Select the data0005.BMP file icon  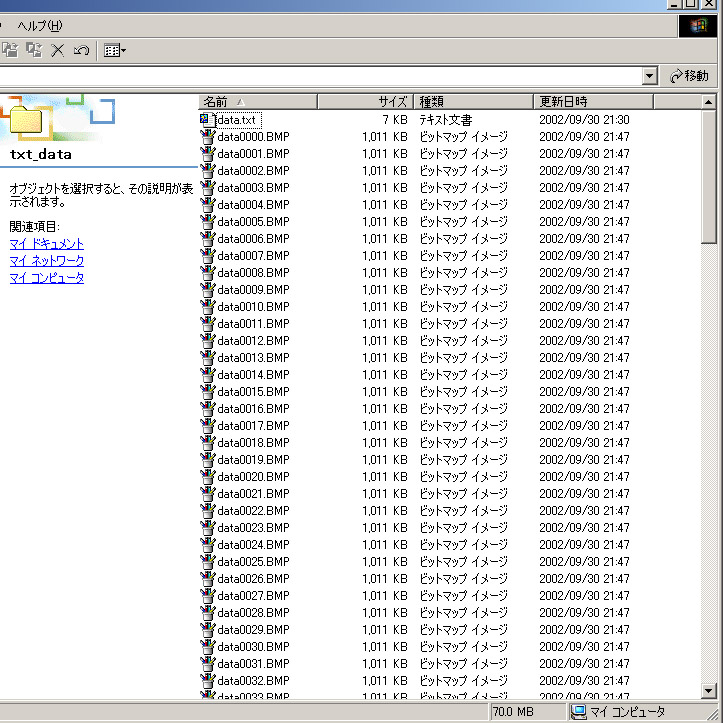(x=207, y=222)
